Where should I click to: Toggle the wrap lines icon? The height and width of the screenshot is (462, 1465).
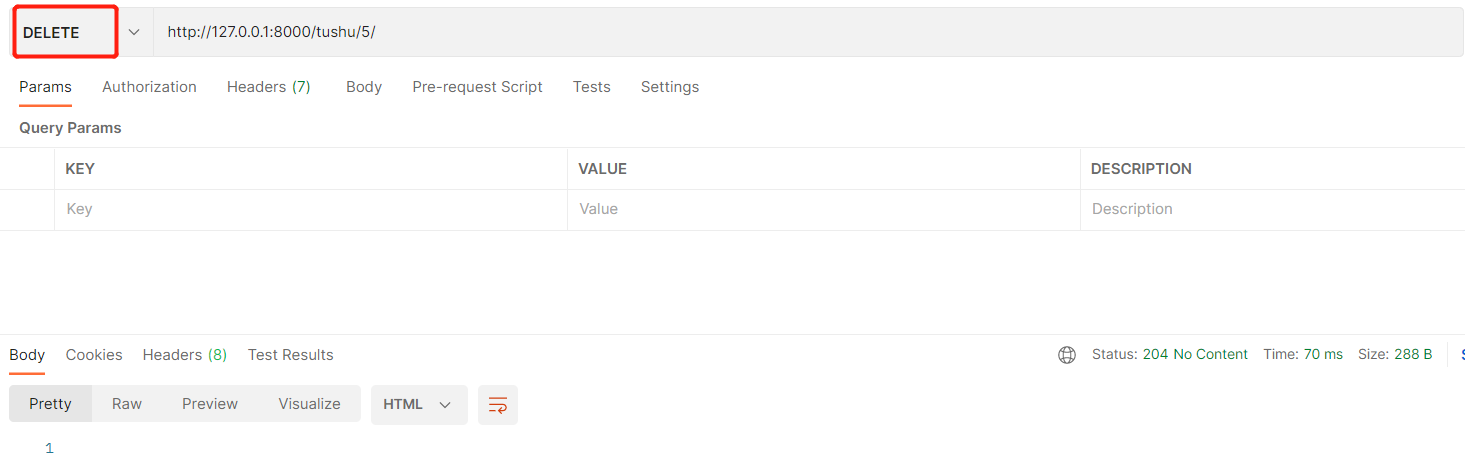pyautogui.click(x=498, y=405)
